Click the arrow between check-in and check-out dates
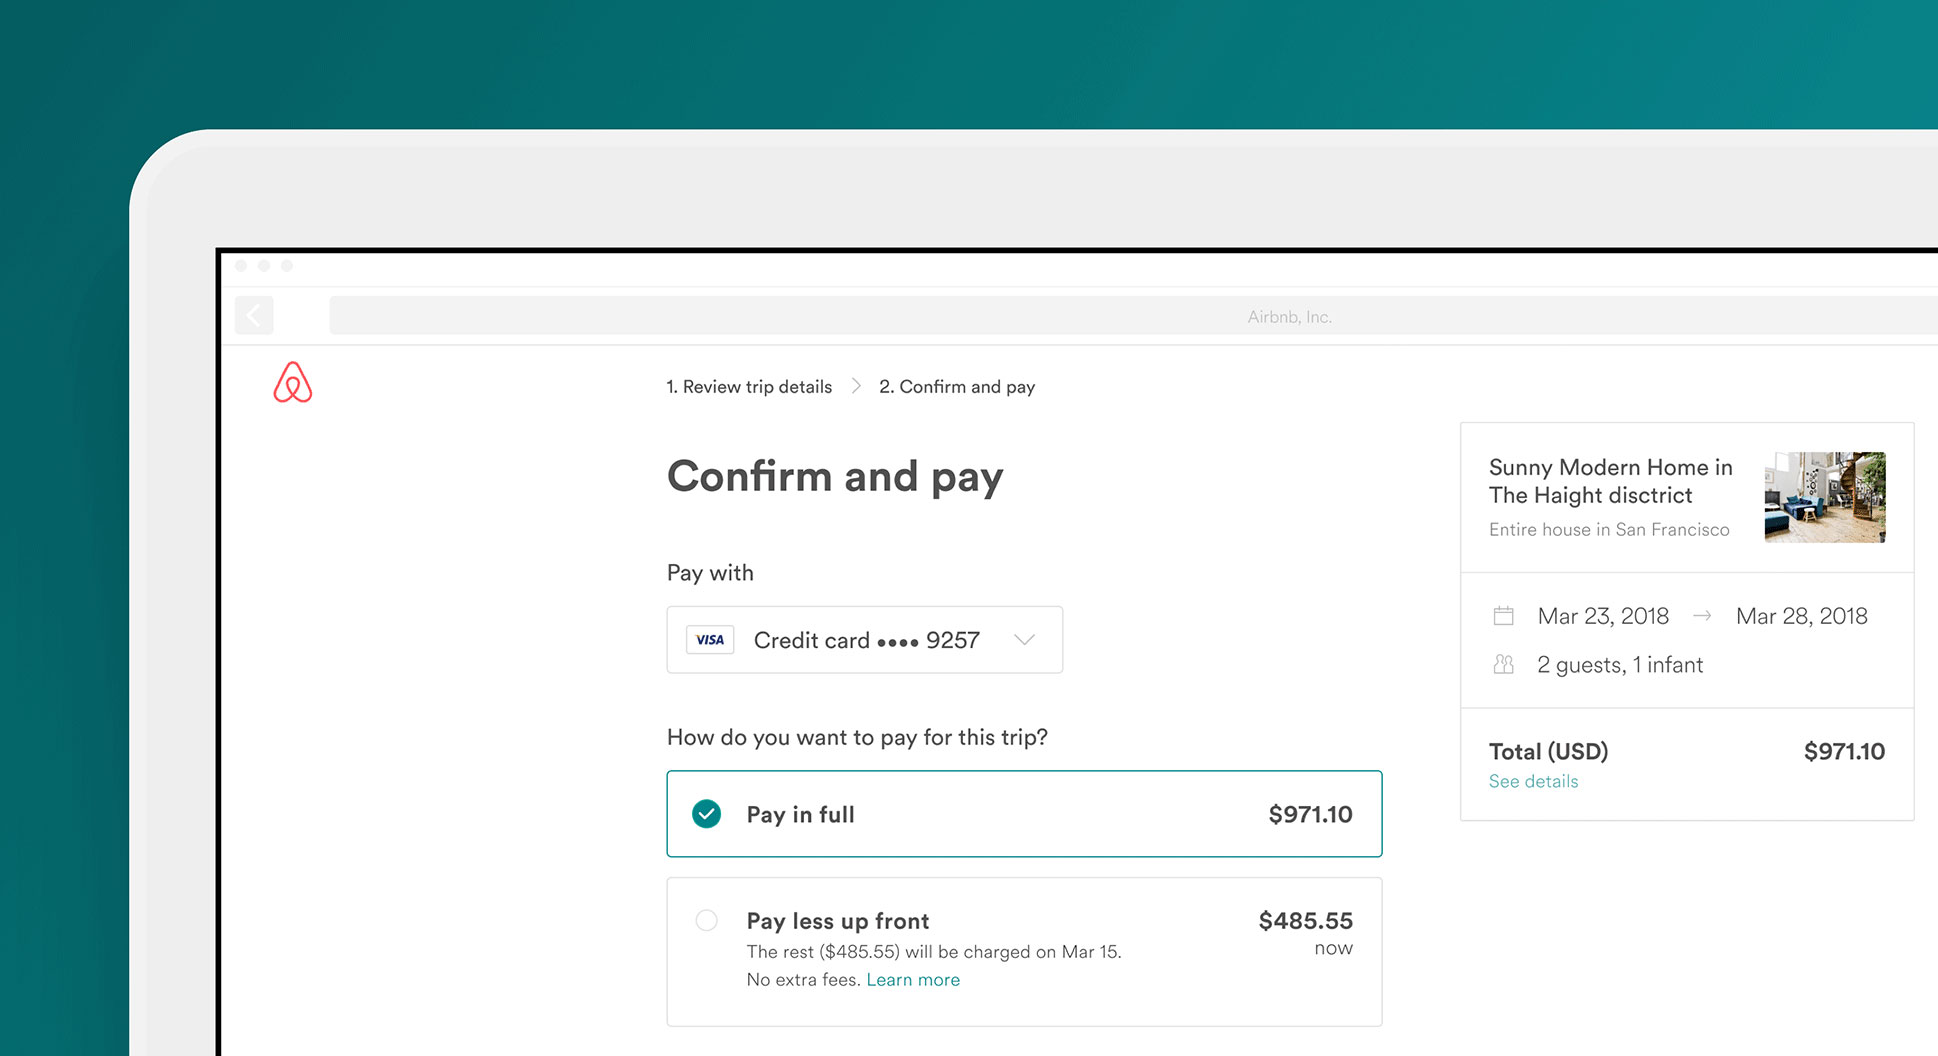This screenshot has height=1056, width=1938. 1702,616
